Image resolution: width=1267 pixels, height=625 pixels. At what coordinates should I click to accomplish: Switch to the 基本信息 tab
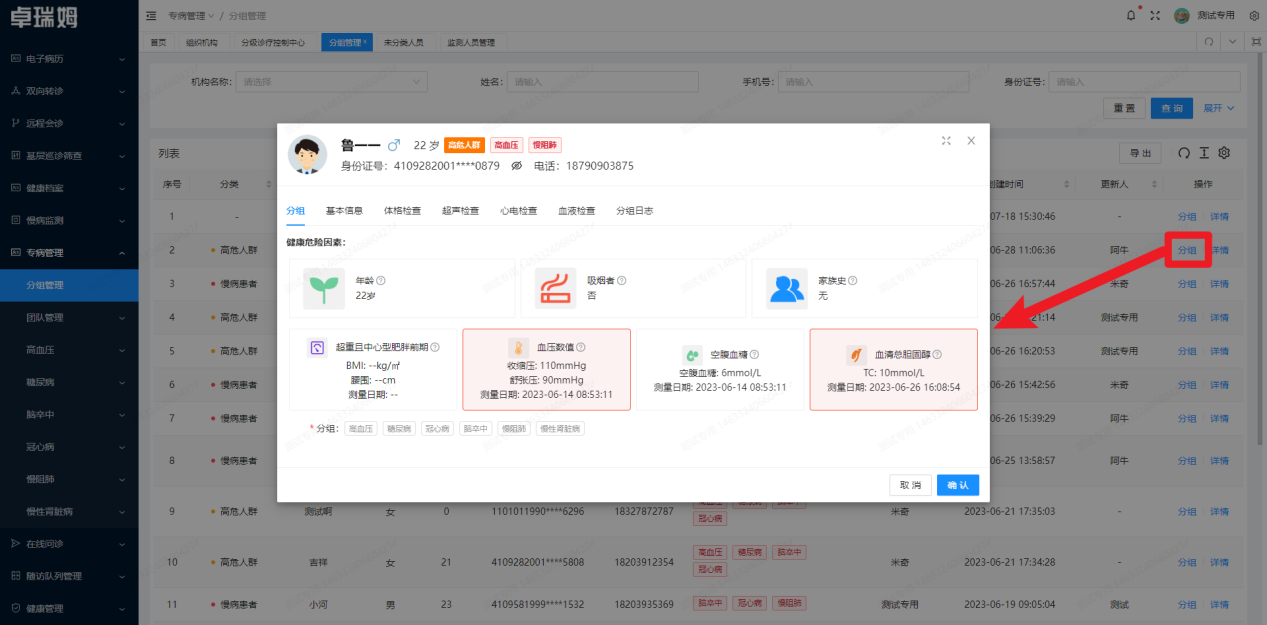[344, 211]
